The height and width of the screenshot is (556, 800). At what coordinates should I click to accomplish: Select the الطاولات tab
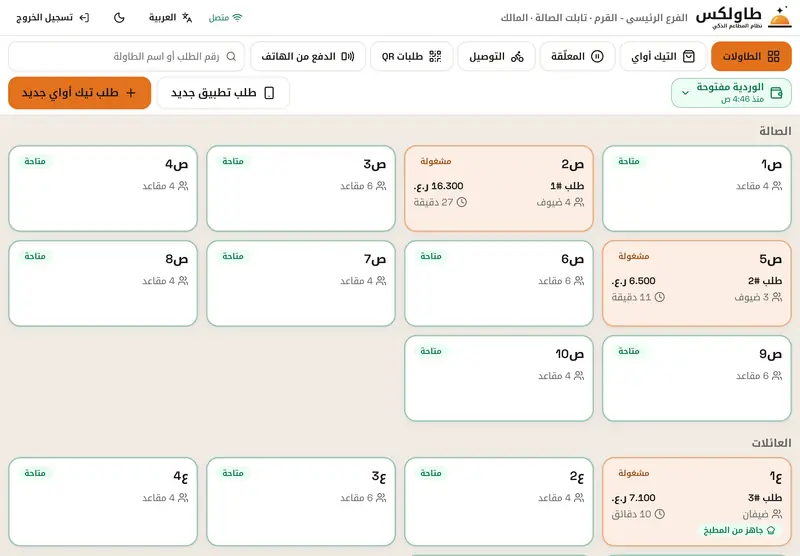point(751,56)
